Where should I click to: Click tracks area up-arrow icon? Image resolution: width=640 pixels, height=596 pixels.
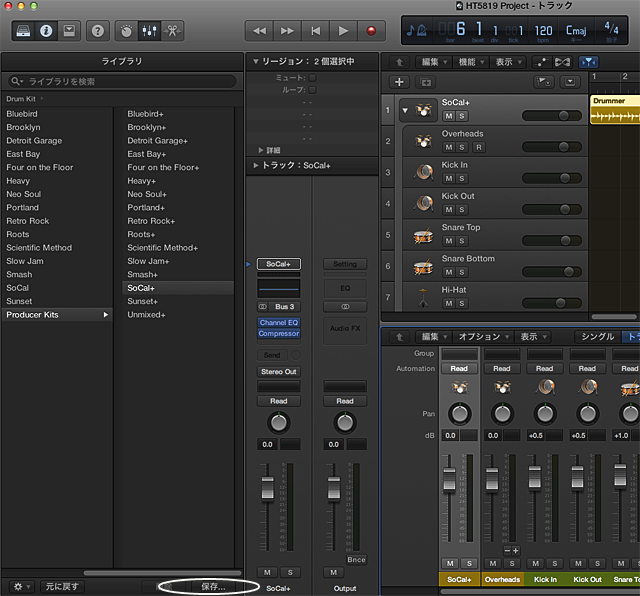click(x=400, y=62)
